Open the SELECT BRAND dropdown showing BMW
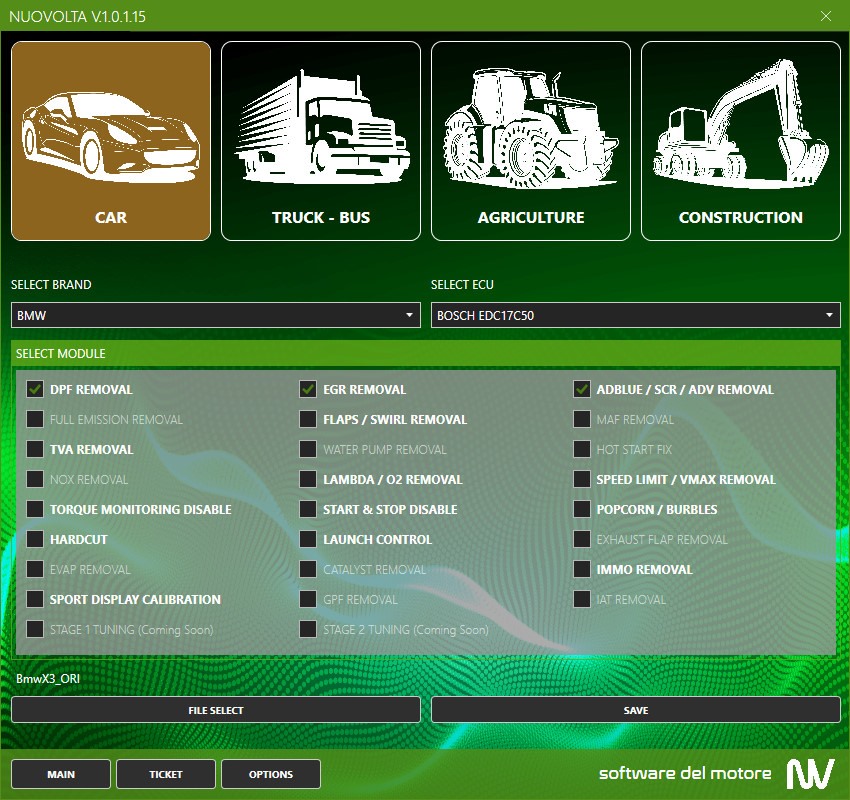The image size is (850, 800). pyautogui.click(x=216, y=315)
